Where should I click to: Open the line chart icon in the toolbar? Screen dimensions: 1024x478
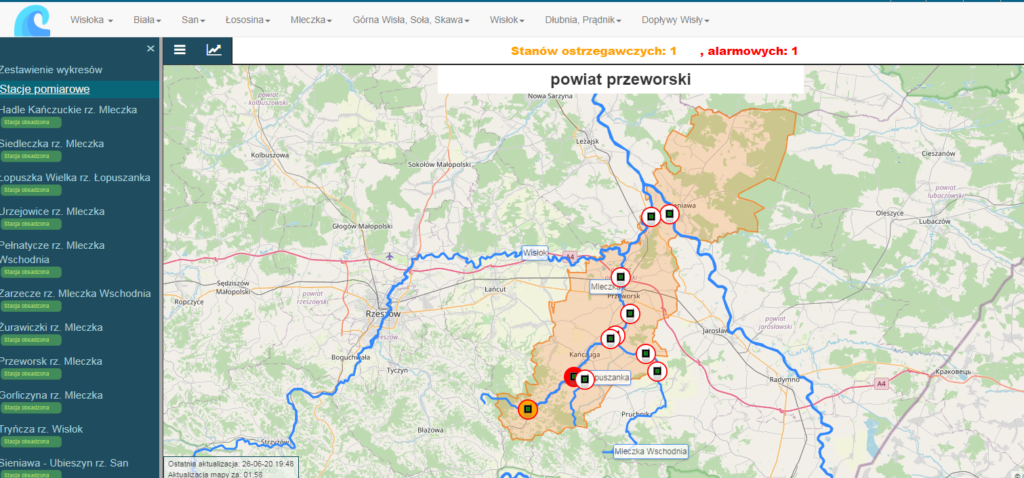pos(214,50)
